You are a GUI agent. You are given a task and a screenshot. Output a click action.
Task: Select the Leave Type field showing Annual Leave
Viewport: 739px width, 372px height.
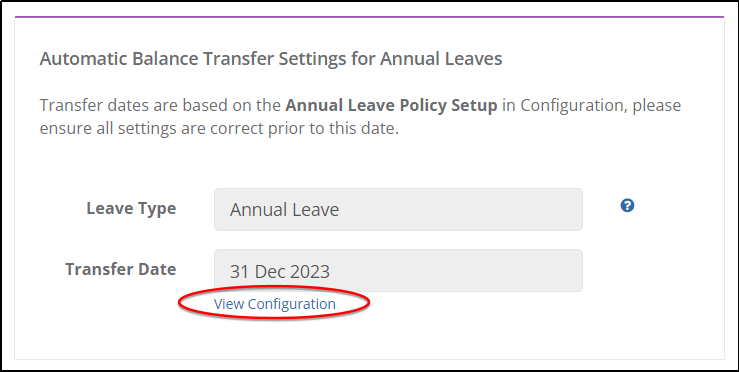pyautogui.click(x=398, y=210)
